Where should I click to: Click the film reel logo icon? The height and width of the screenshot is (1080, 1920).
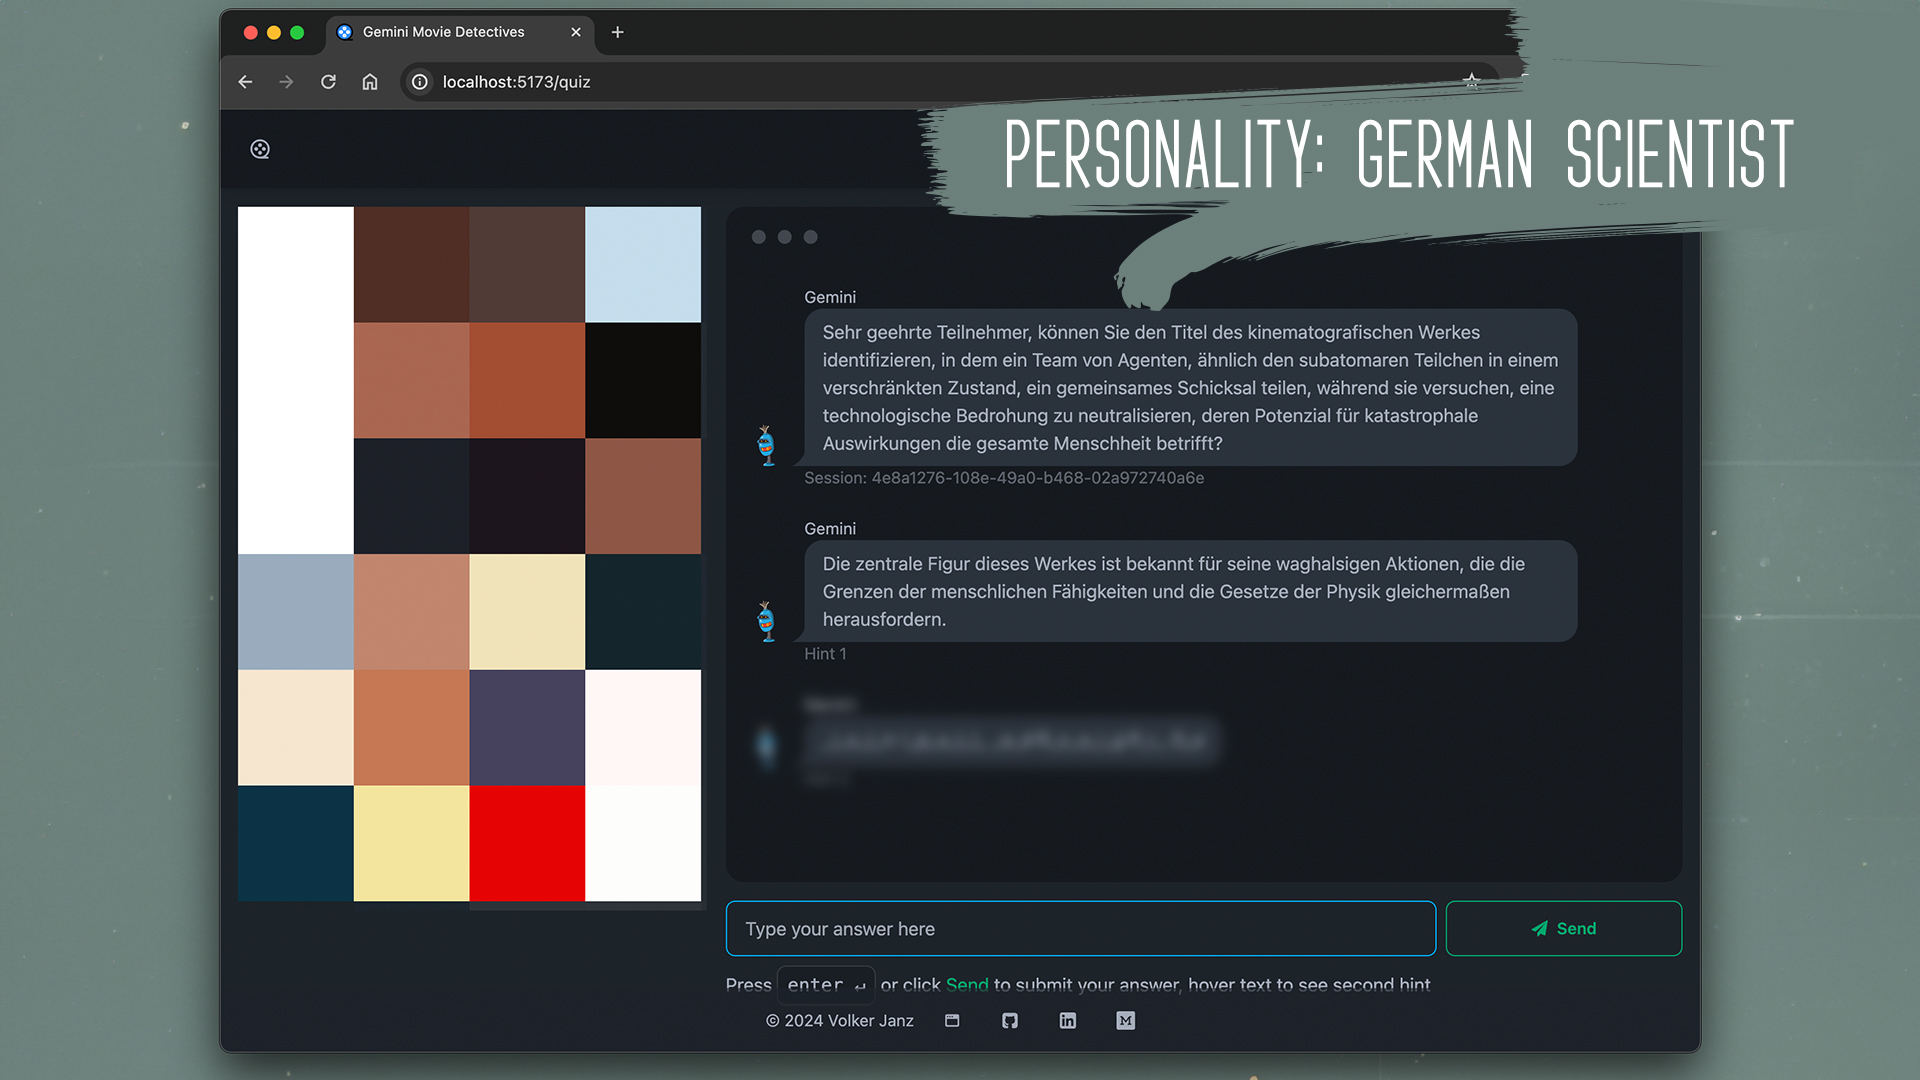pyautogui.click(x=260, y=149)
